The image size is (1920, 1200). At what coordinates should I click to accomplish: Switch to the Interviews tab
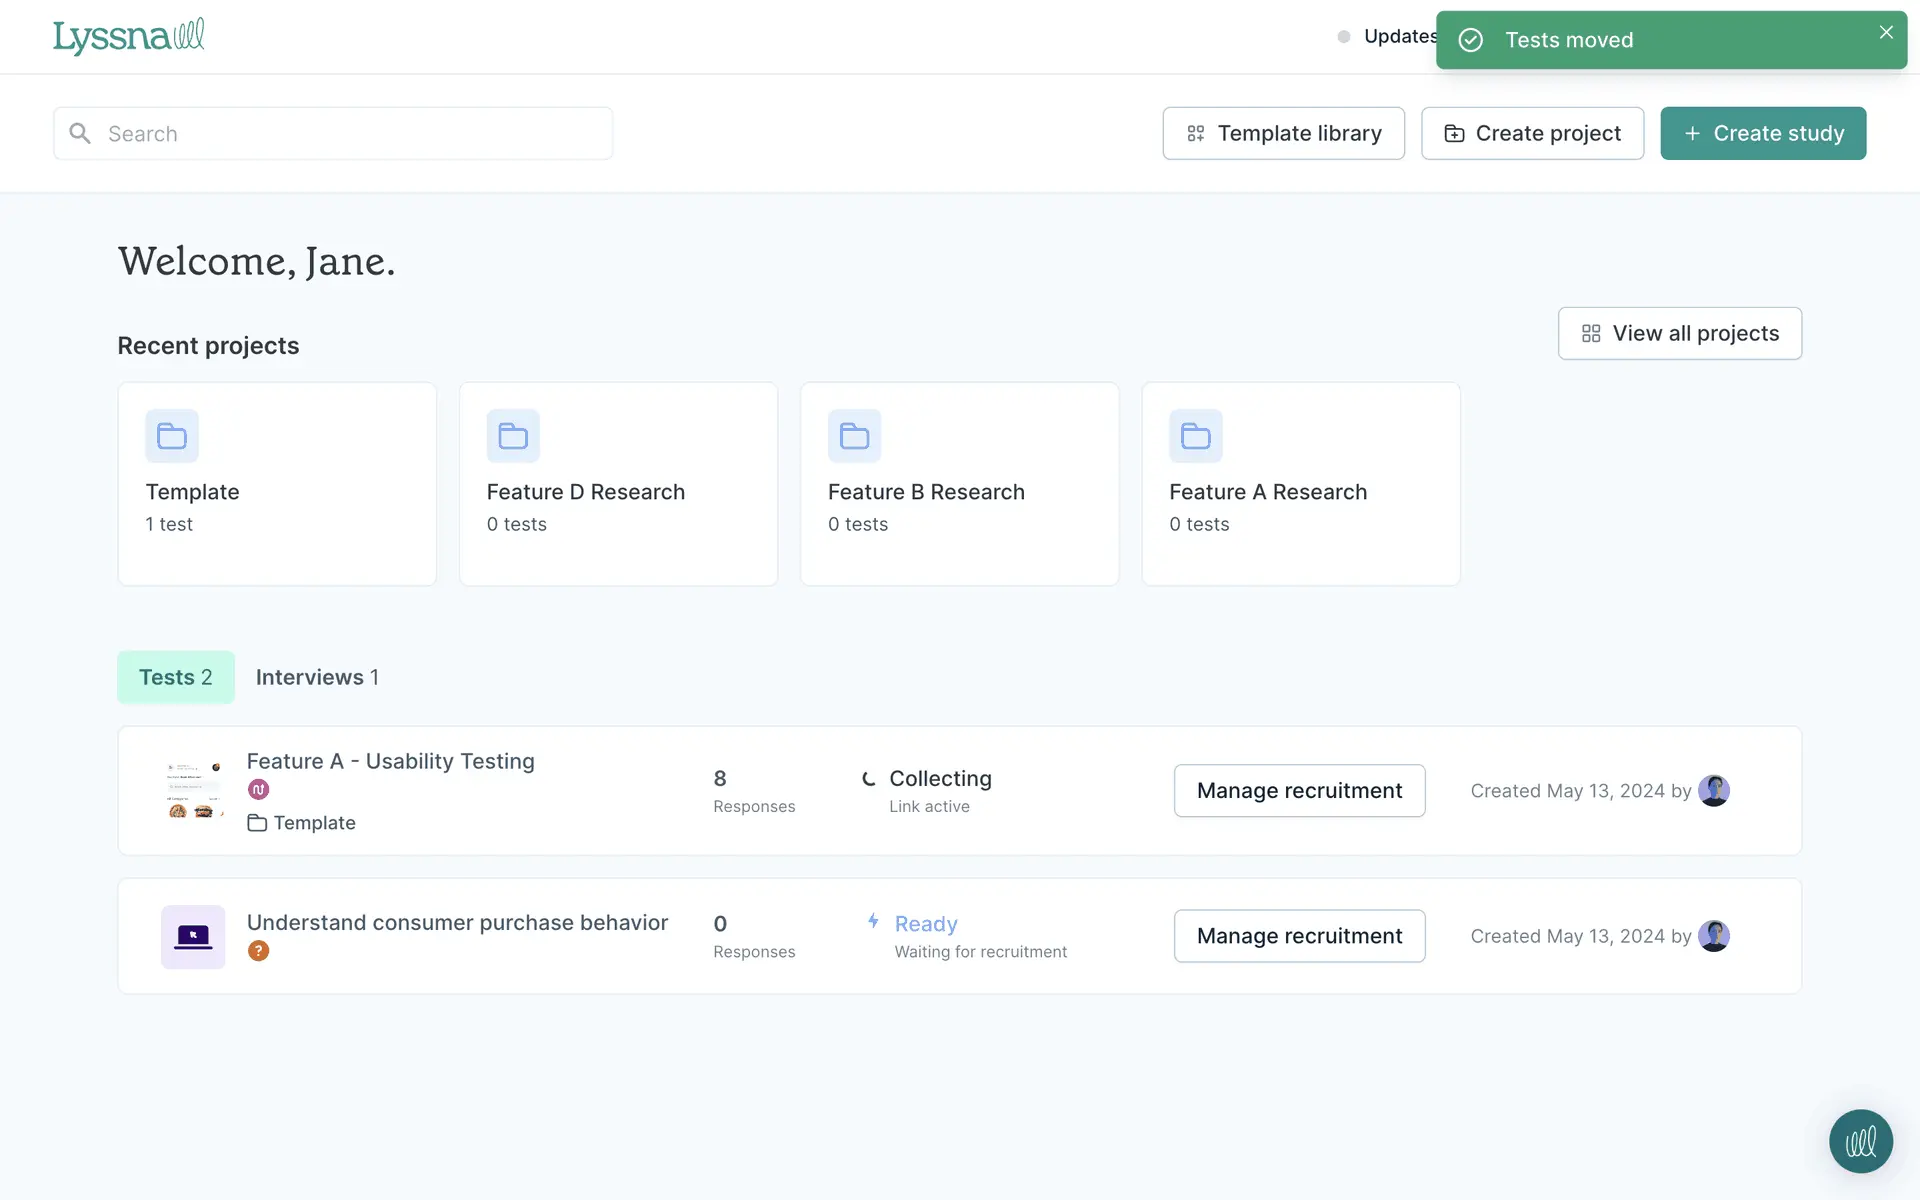317,677
